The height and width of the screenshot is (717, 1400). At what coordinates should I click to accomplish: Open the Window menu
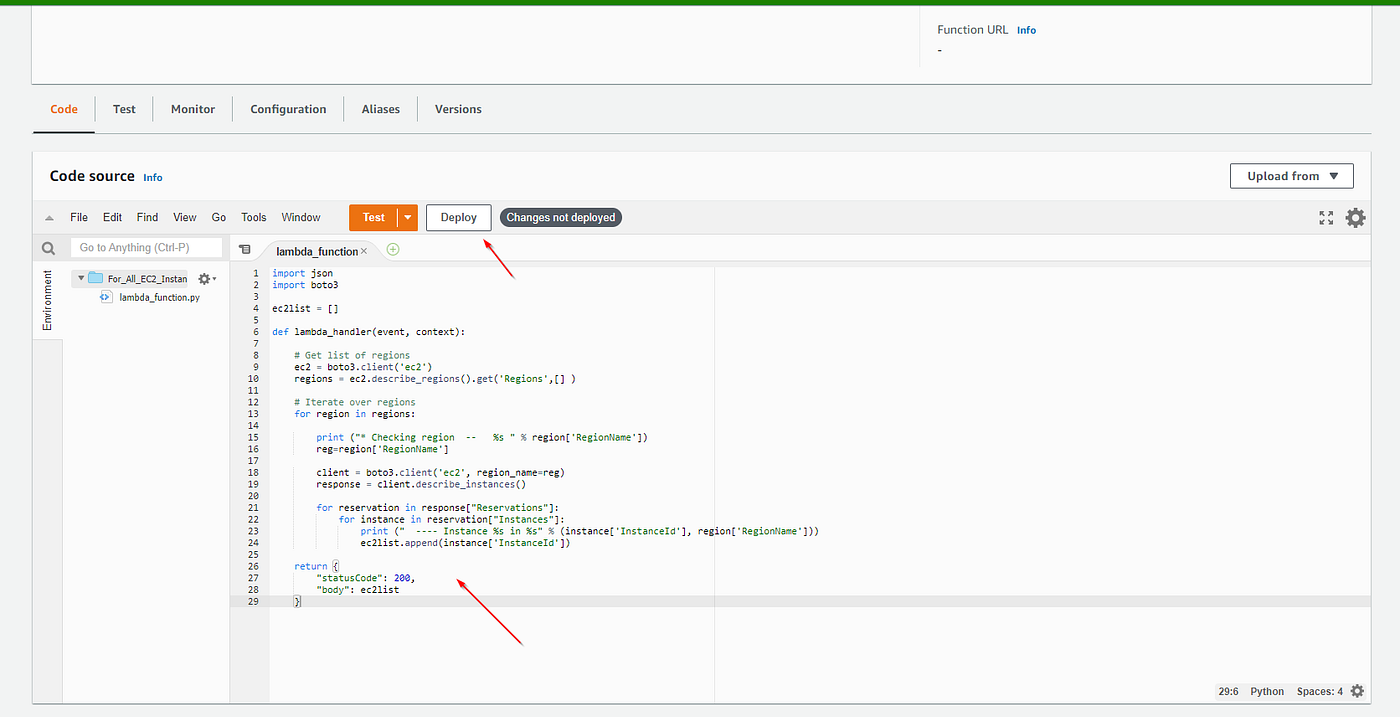[x=300, y=217]
